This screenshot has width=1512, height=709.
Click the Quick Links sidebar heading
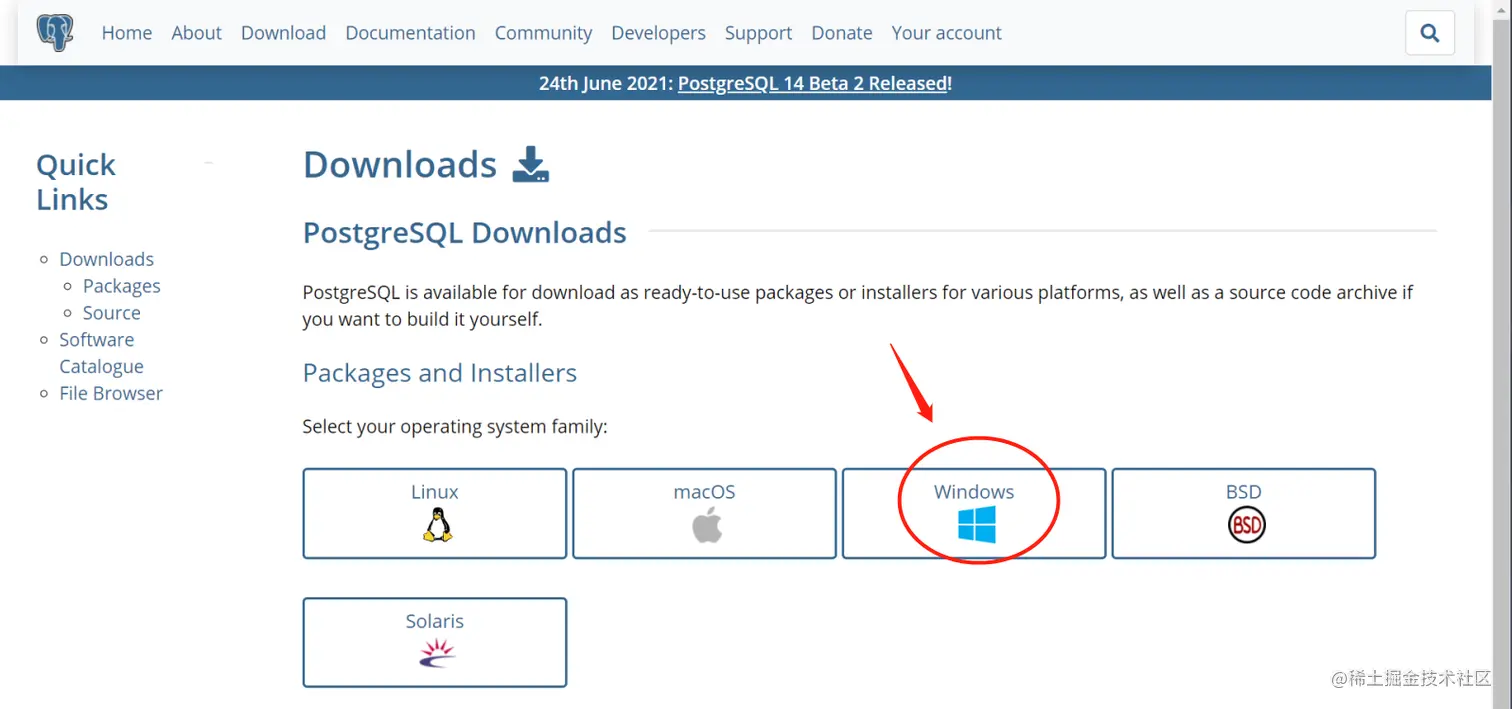(x=76, y=182)
